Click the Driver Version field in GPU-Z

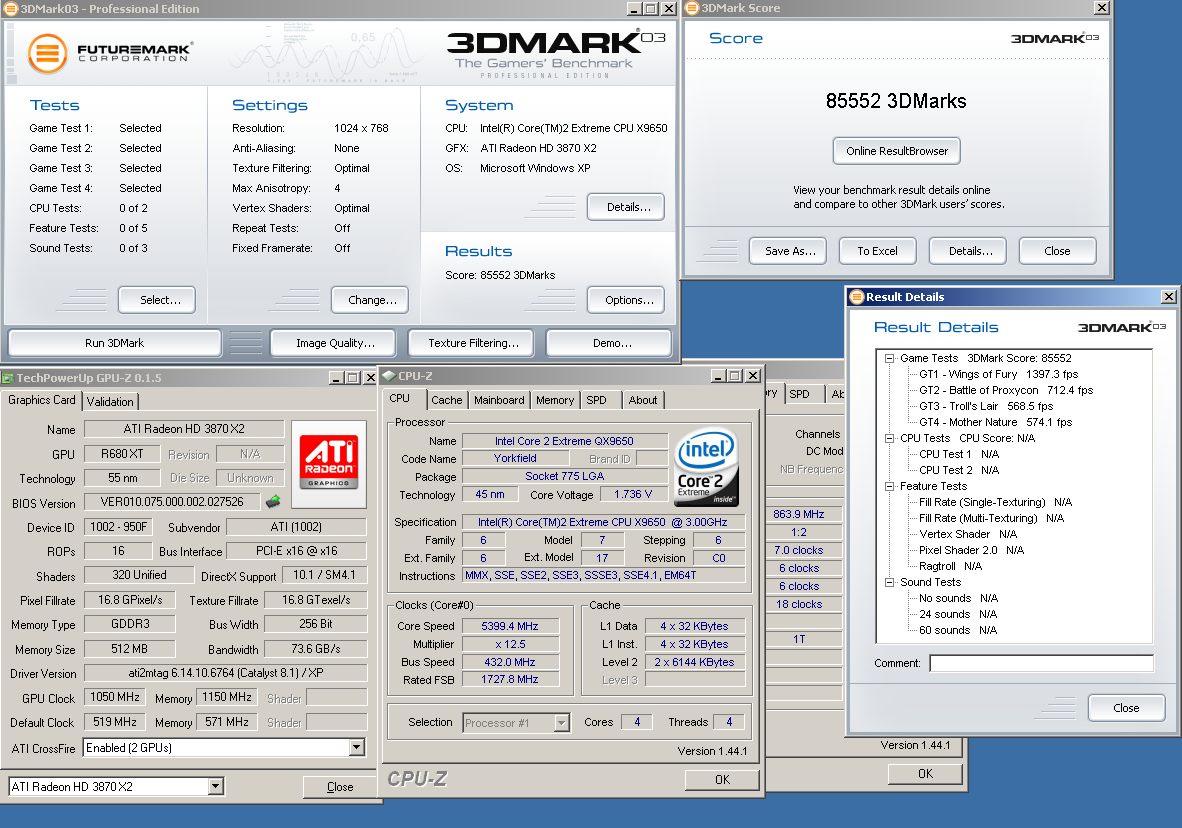[225, 673]
